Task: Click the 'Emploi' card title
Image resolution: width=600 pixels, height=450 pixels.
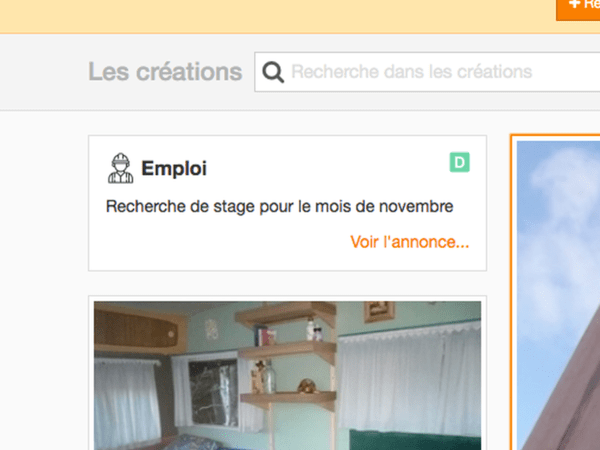Action: point(174,168)
